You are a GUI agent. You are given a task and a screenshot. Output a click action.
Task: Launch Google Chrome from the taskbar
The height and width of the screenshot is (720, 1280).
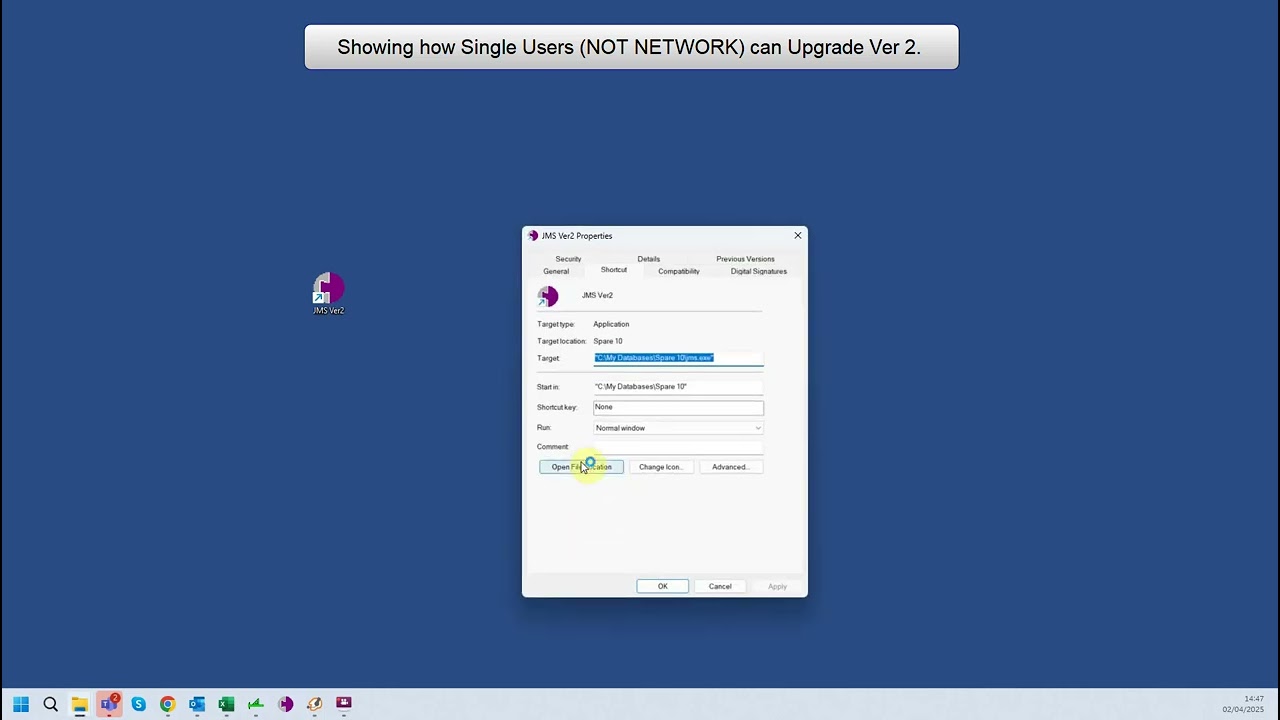pos(167,704)
